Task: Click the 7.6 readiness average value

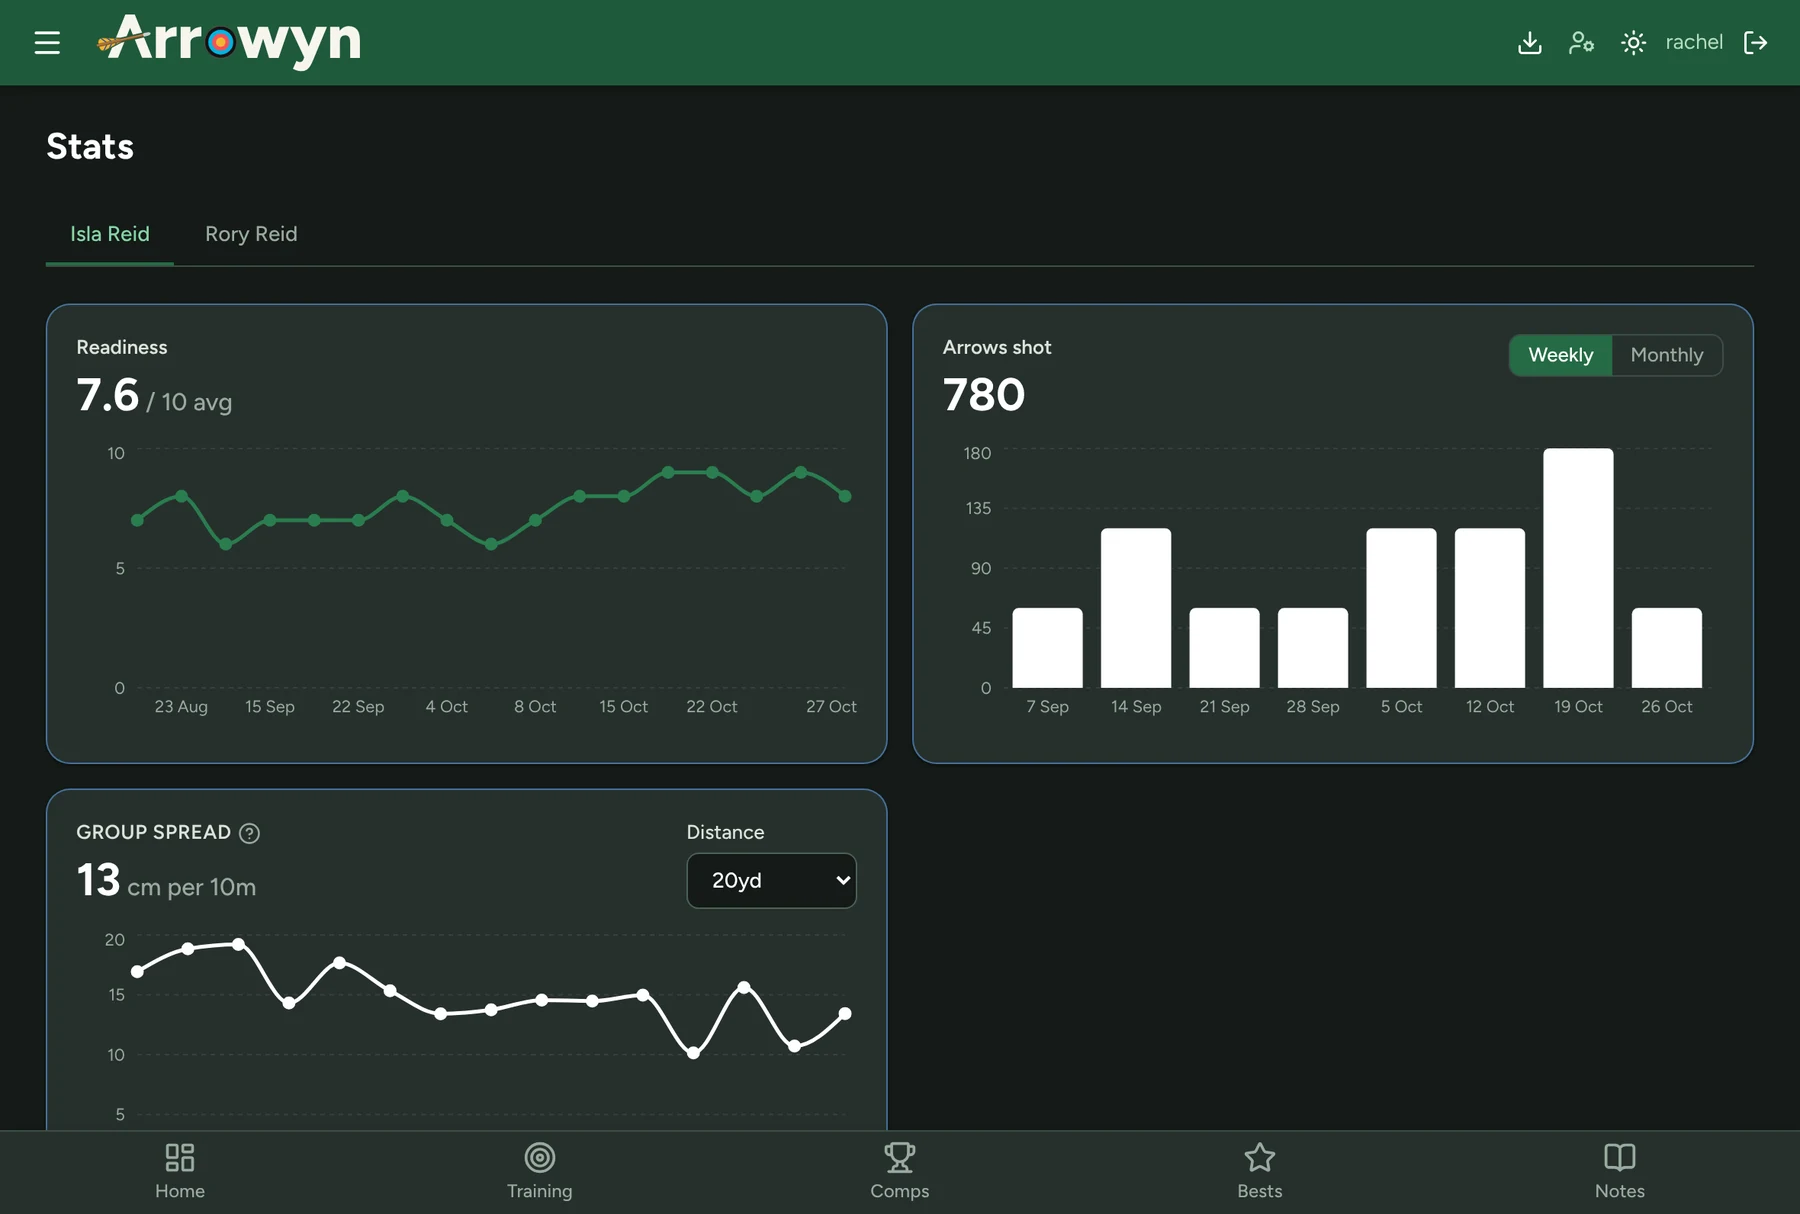Action: coord(108,395)
